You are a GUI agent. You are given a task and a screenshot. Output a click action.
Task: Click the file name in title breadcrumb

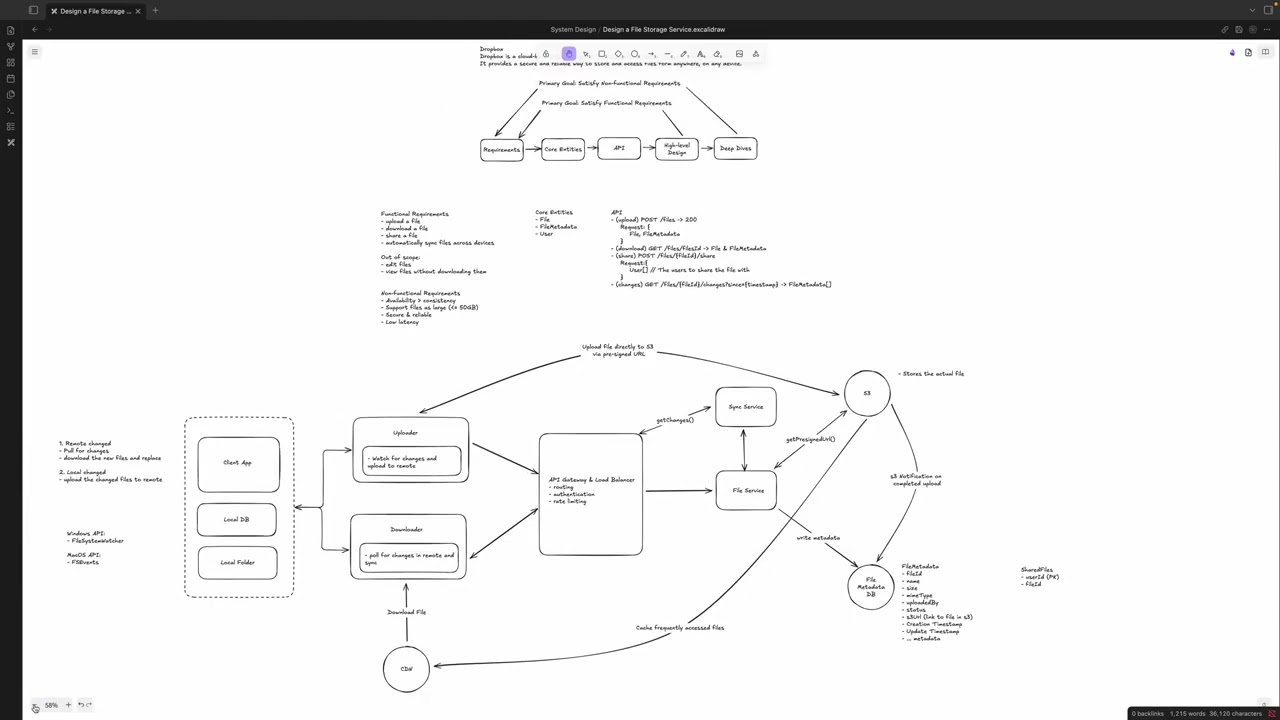pyautogui.click(x=664, y=30)
